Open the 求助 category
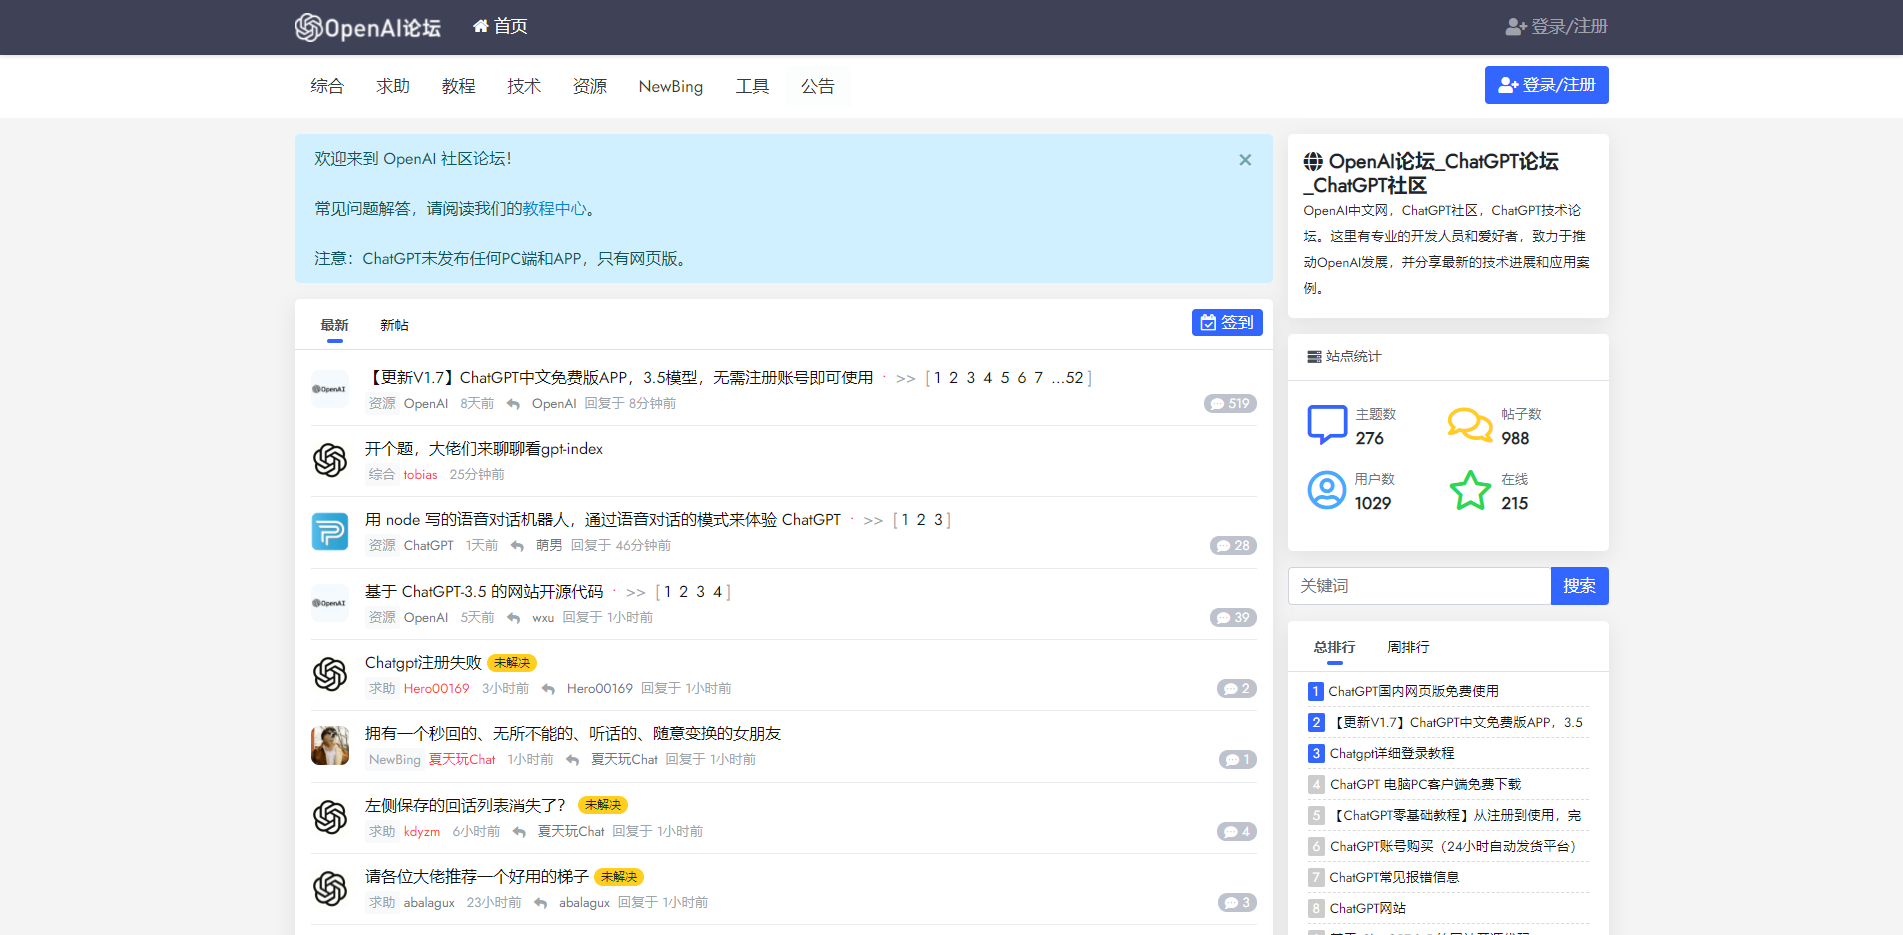Viewport: 1903px width, 935px height. 393,87
